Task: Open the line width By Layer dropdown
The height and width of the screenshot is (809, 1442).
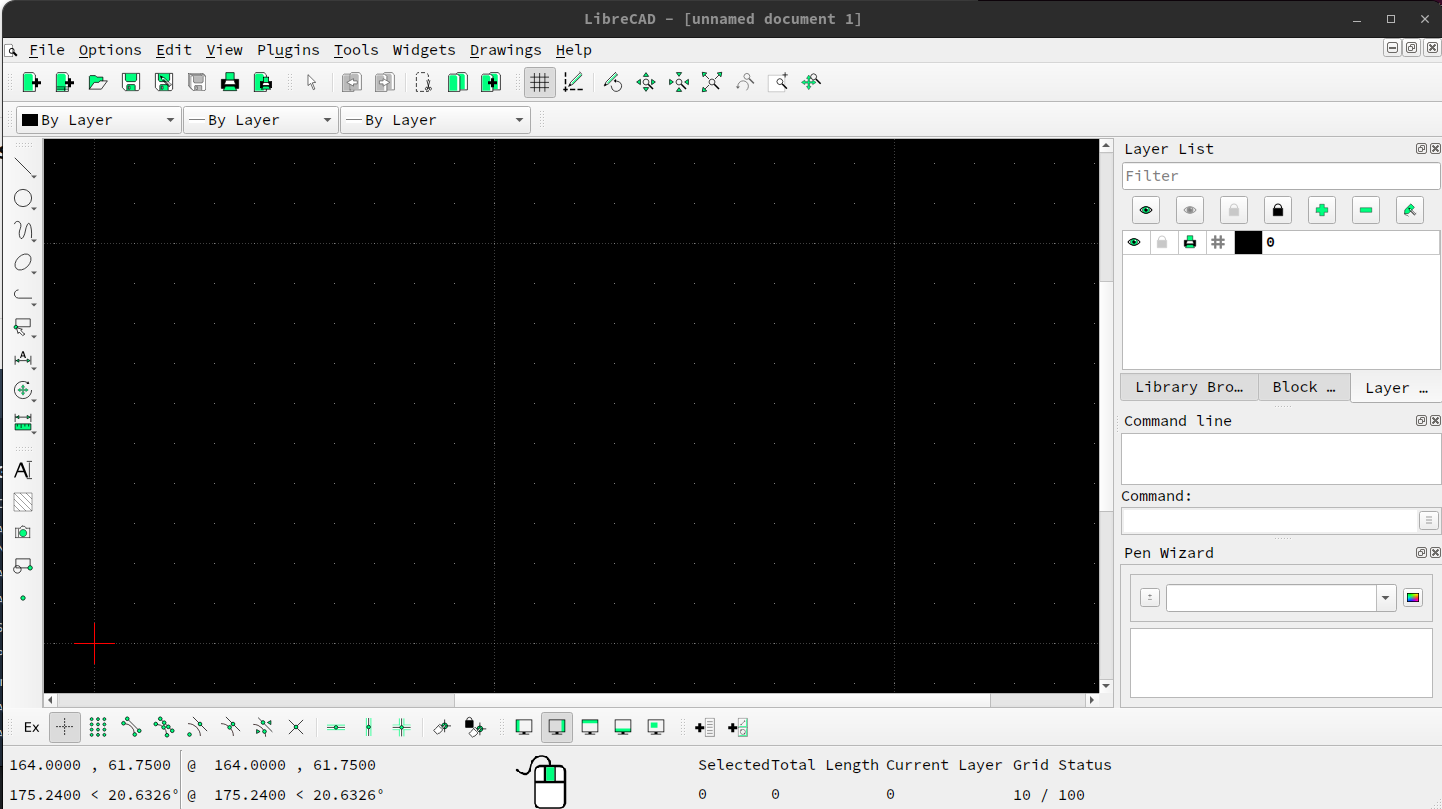Action: tap(261, 120)
